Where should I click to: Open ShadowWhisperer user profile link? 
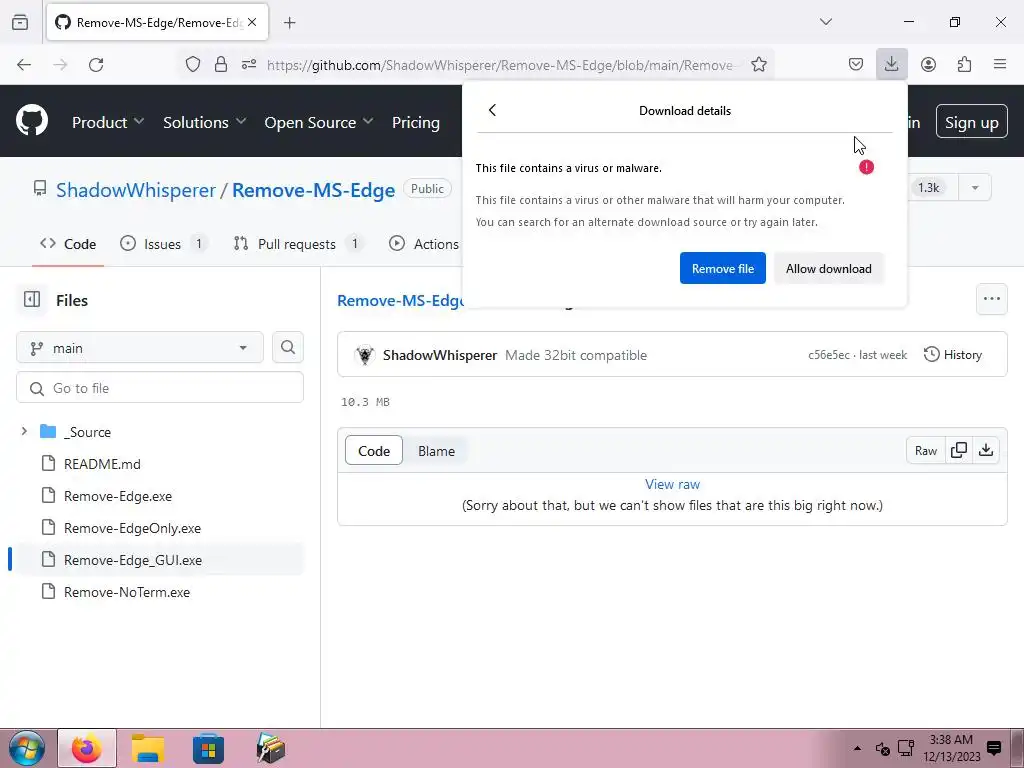pyautogui.click(x=136, y=190)
